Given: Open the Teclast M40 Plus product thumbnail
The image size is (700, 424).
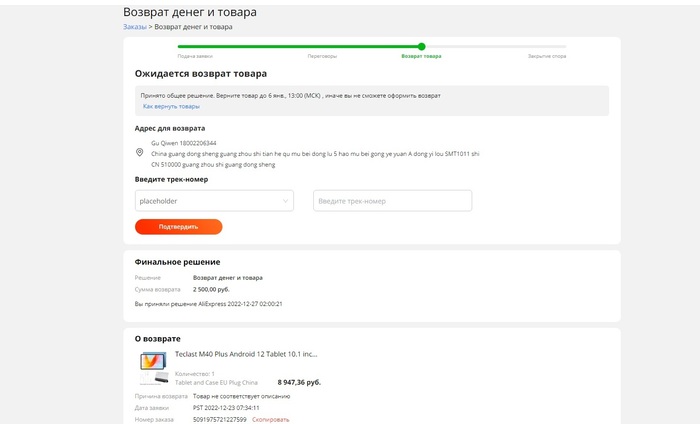Looking at the screenshot, I should pyautogui.click(x=154, y=368).
